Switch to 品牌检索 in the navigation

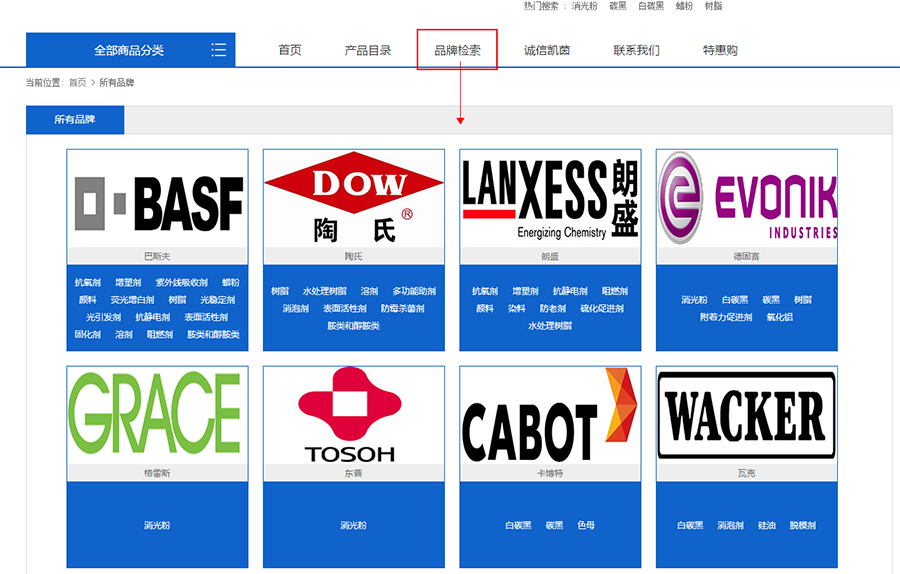[x=457, y=50]
